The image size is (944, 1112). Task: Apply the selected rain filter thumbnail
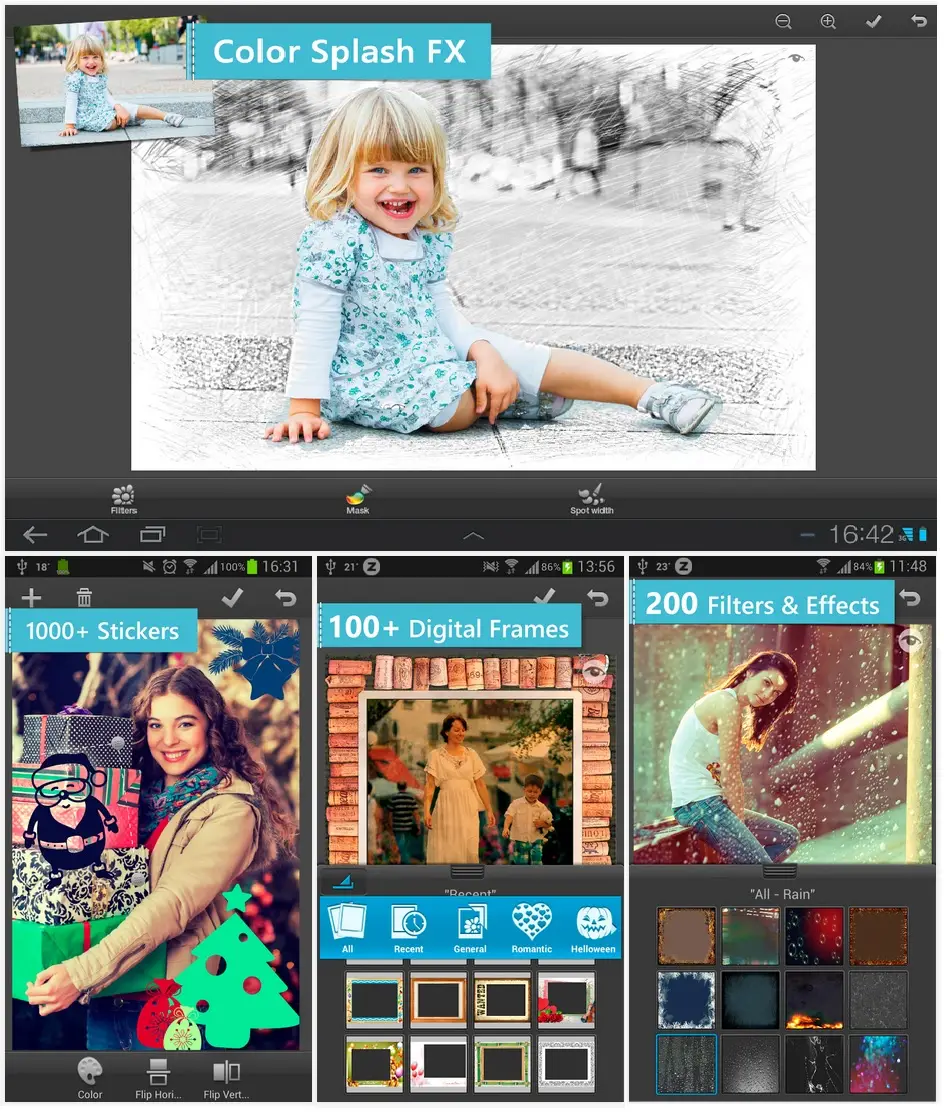[687, 1064]
